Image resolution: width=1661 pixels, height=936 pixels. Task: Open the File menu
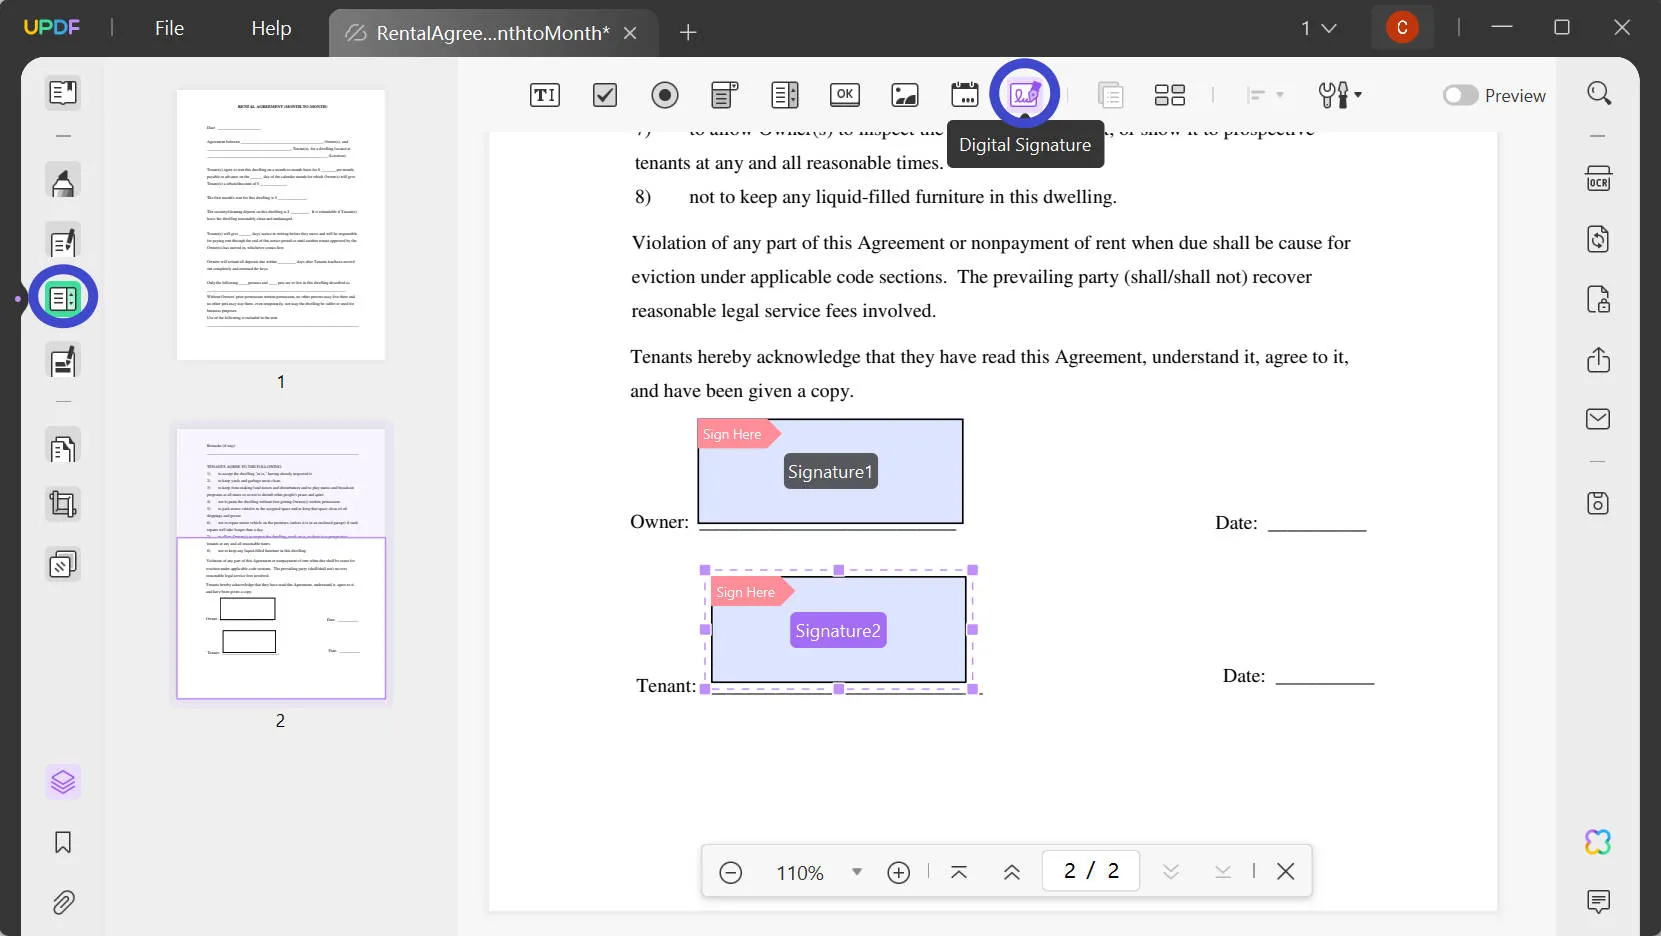(x=169, y=28)
